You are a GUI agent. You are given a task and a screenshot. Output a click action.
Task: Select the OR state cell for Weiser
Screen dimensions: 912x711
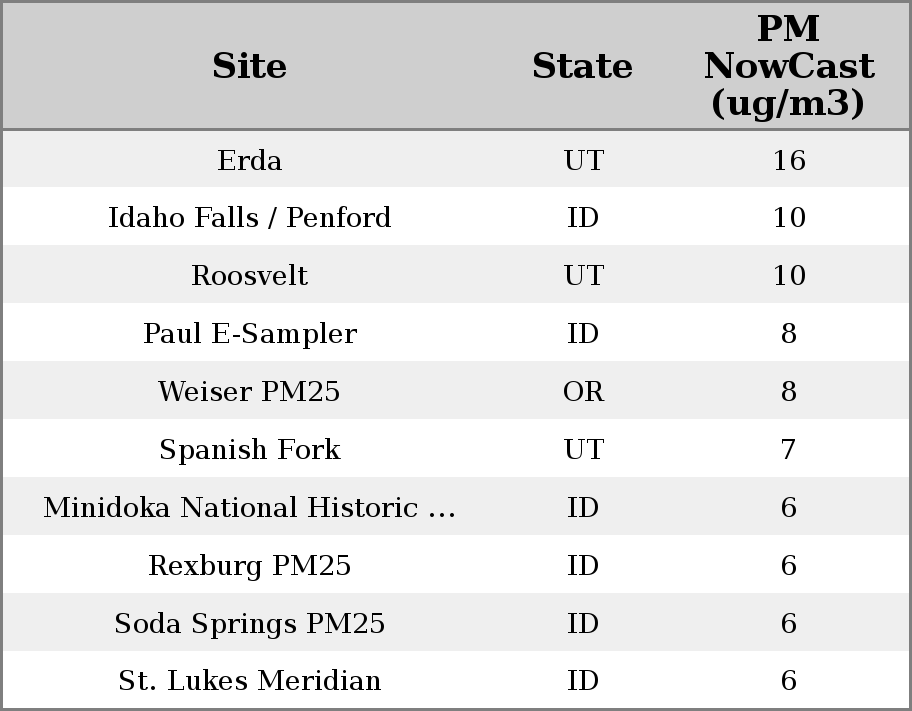(x=583, y=392)
